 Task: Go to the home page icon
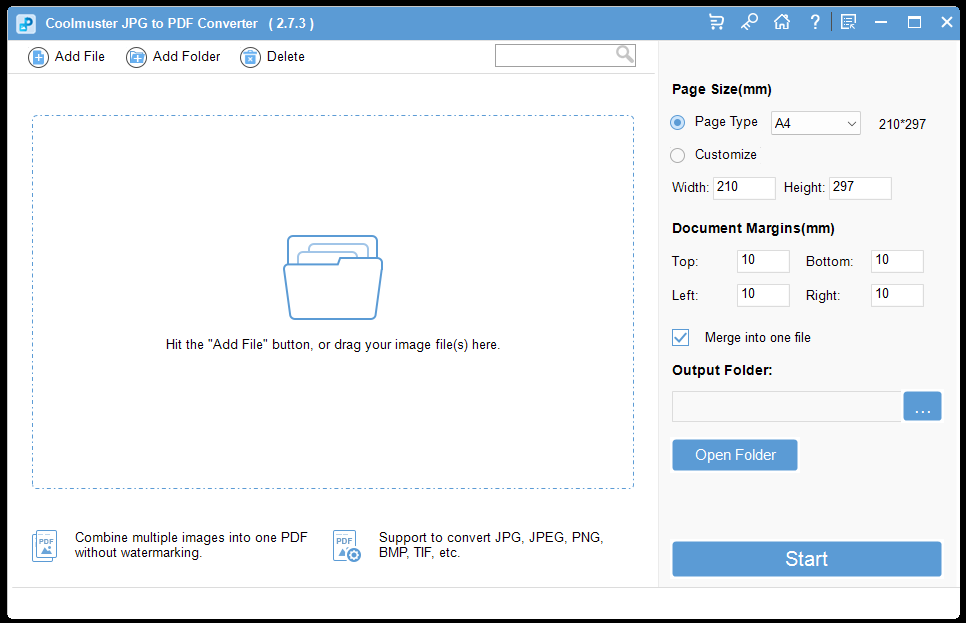(782, 22)
